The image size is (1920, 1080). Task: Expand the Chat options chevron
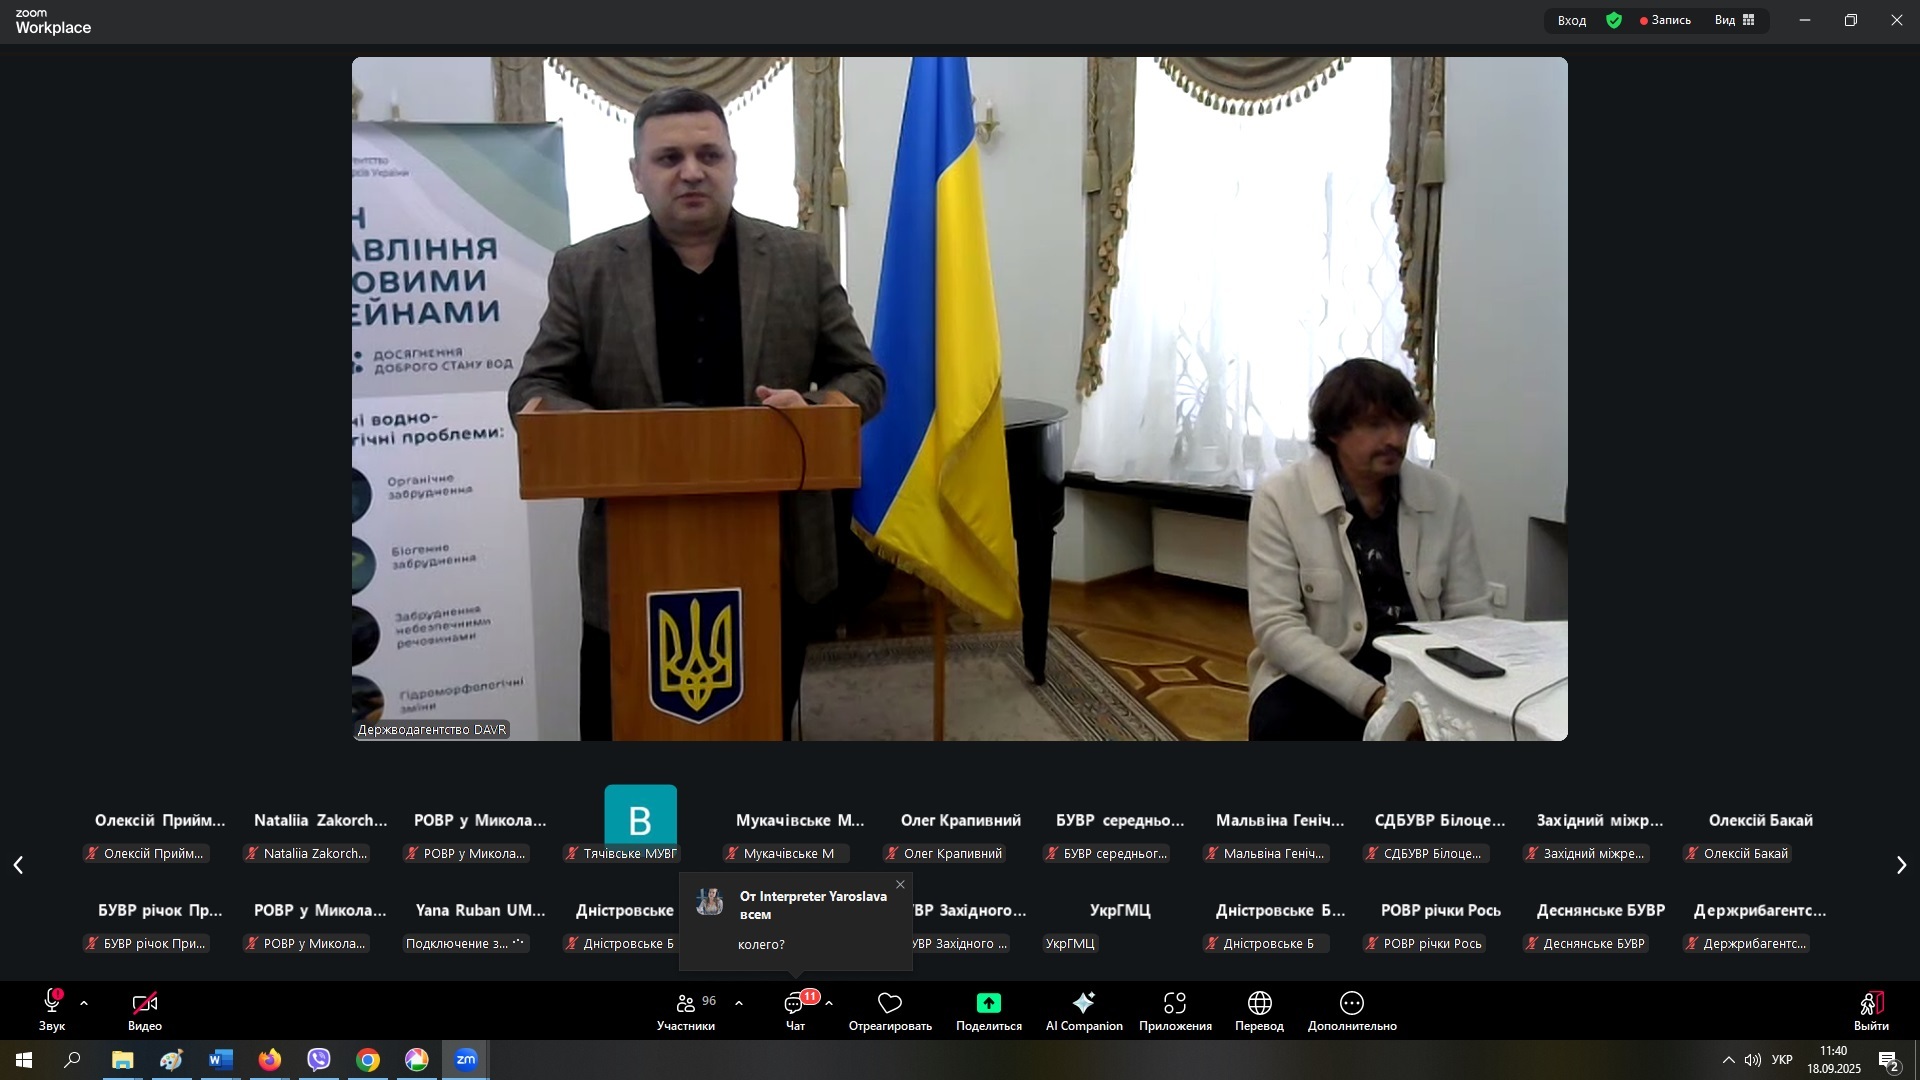point(829,1003)
